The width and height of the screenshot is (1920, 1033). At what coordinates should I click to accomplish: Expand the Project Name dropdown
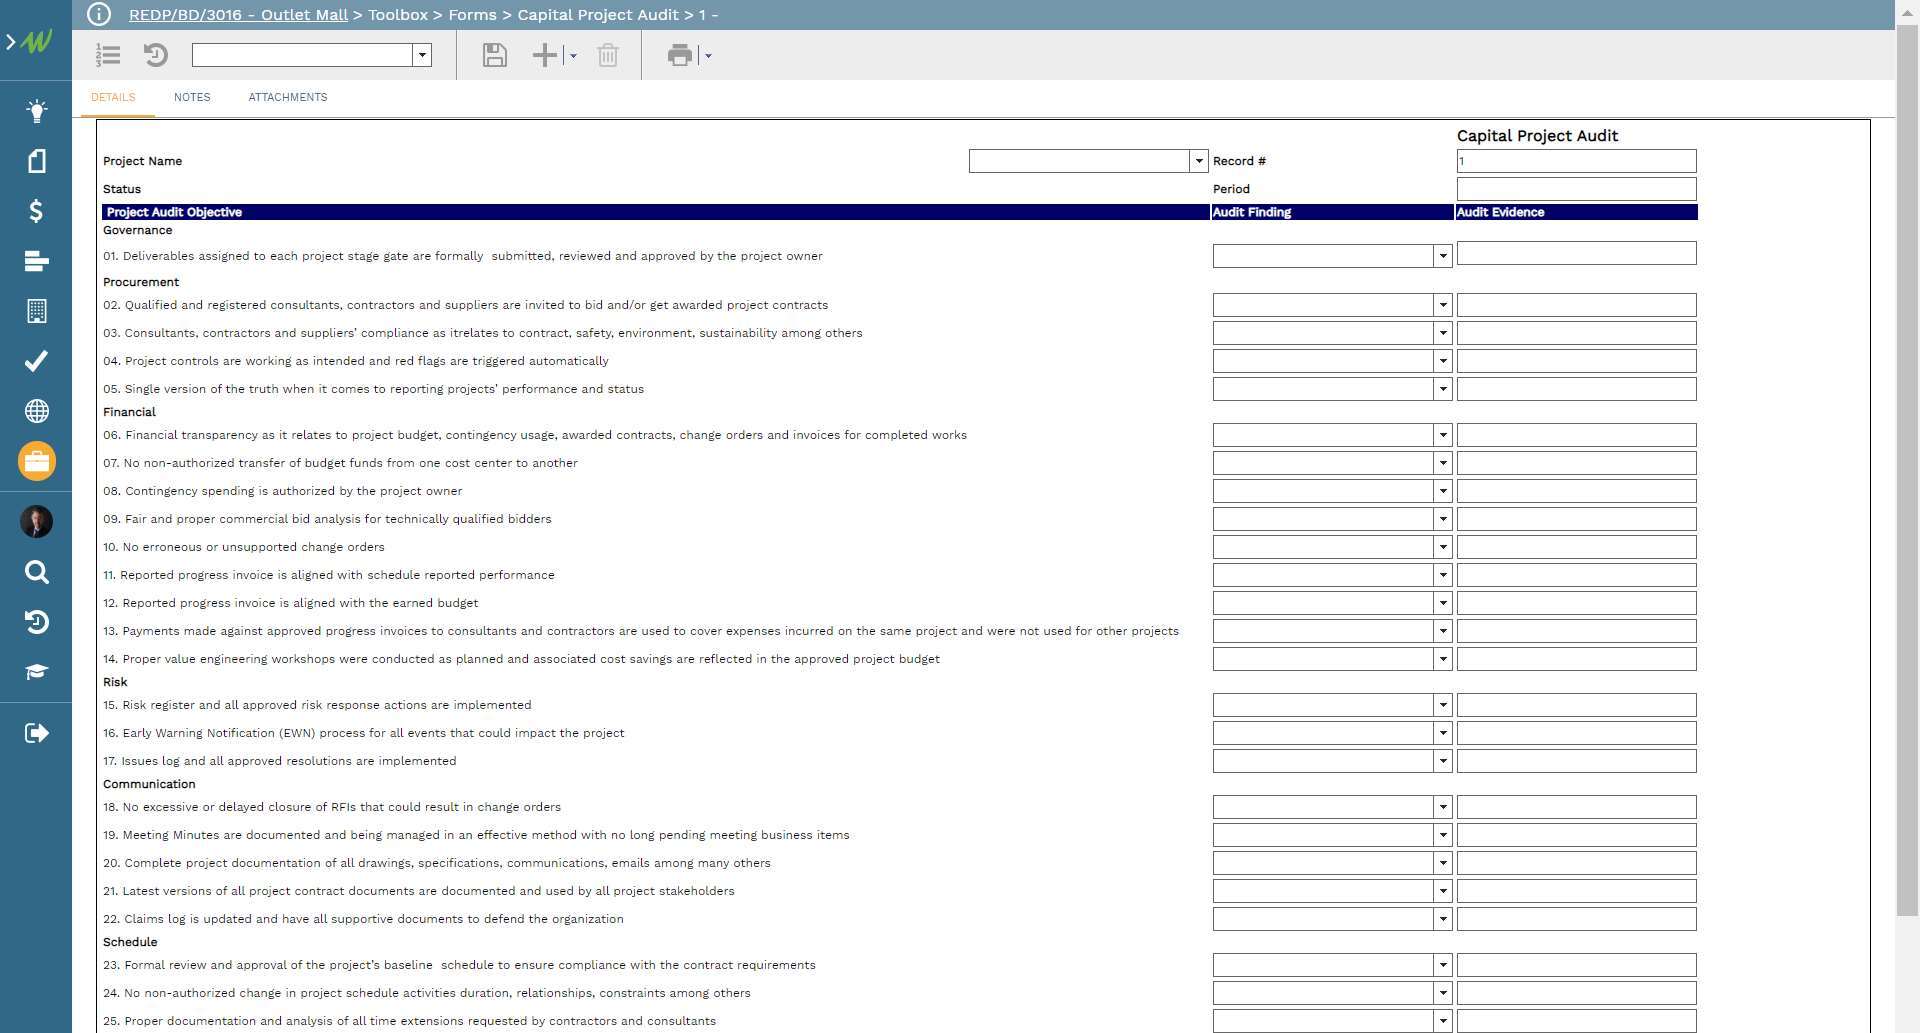(1198, 161)
